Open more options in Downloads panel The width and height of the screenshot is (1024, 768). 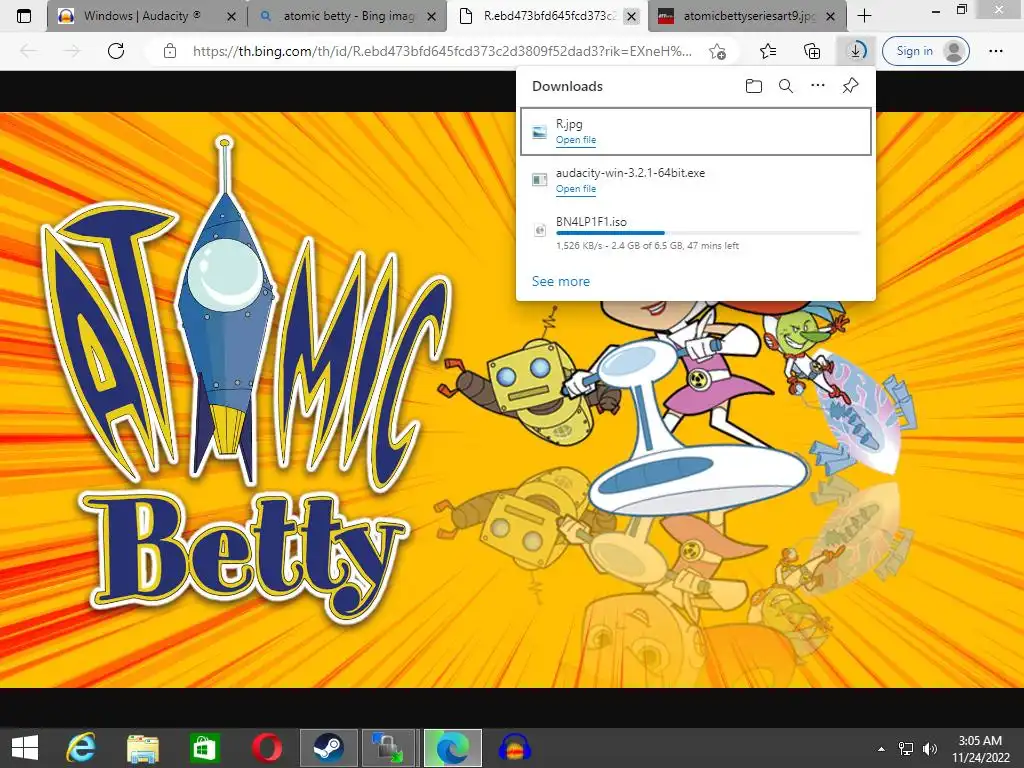tap(818, 86)
